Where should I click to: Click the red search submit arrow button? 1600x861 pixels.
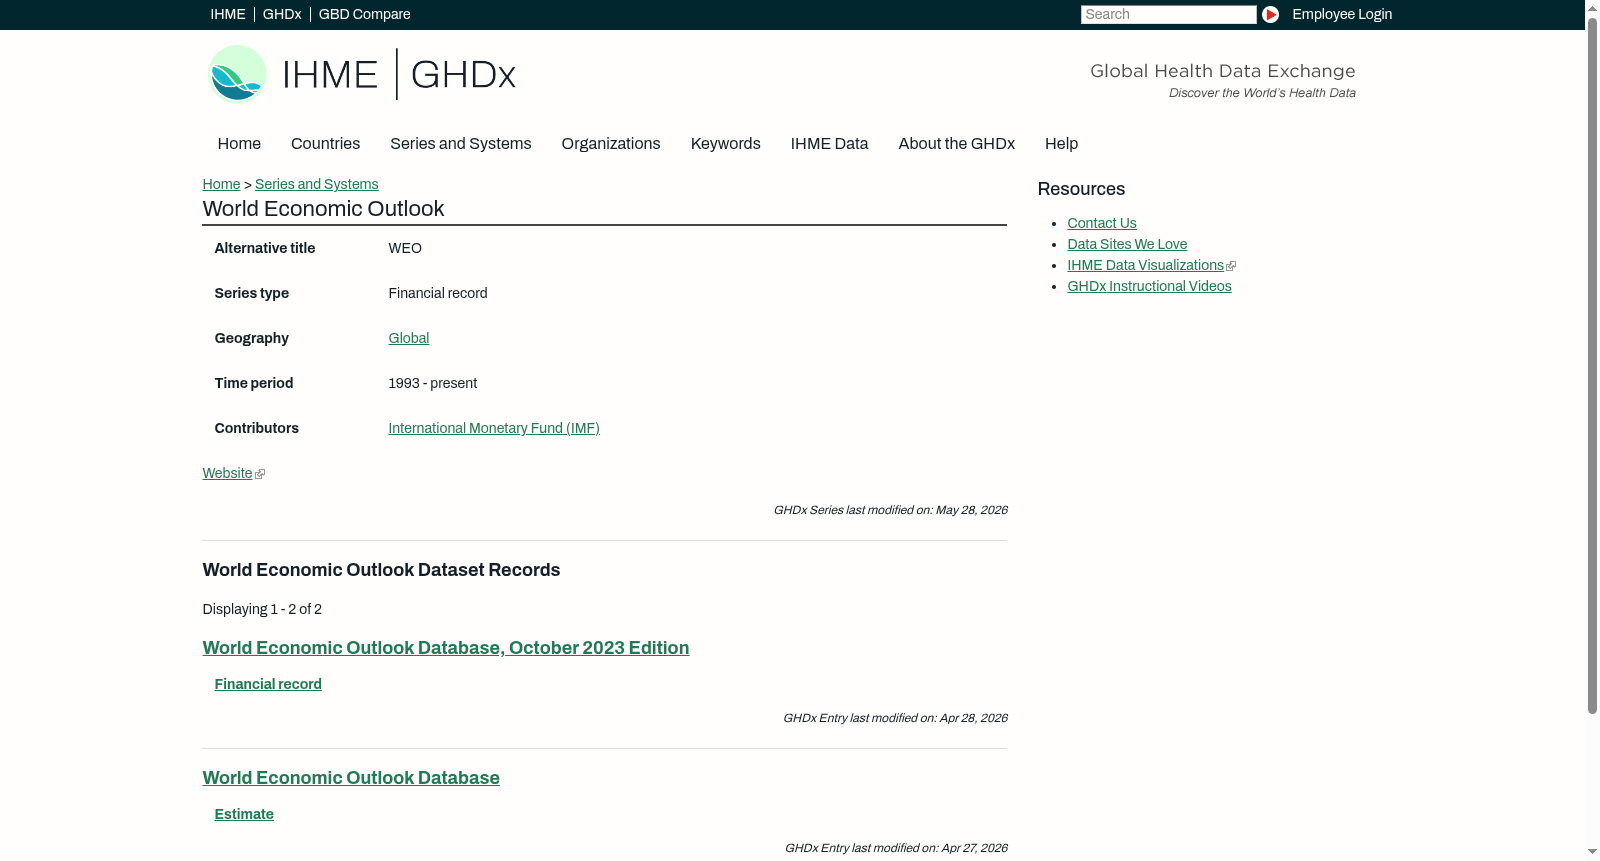click(x=1270, y=14)
